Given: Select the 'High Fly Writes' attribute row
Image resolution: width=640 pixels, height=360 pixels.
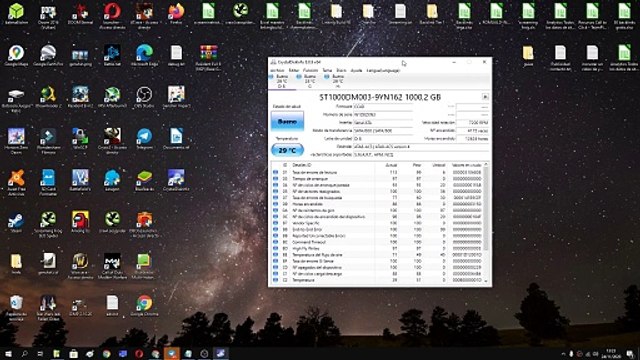Looking at the screenshot, I should pos(377,248).
